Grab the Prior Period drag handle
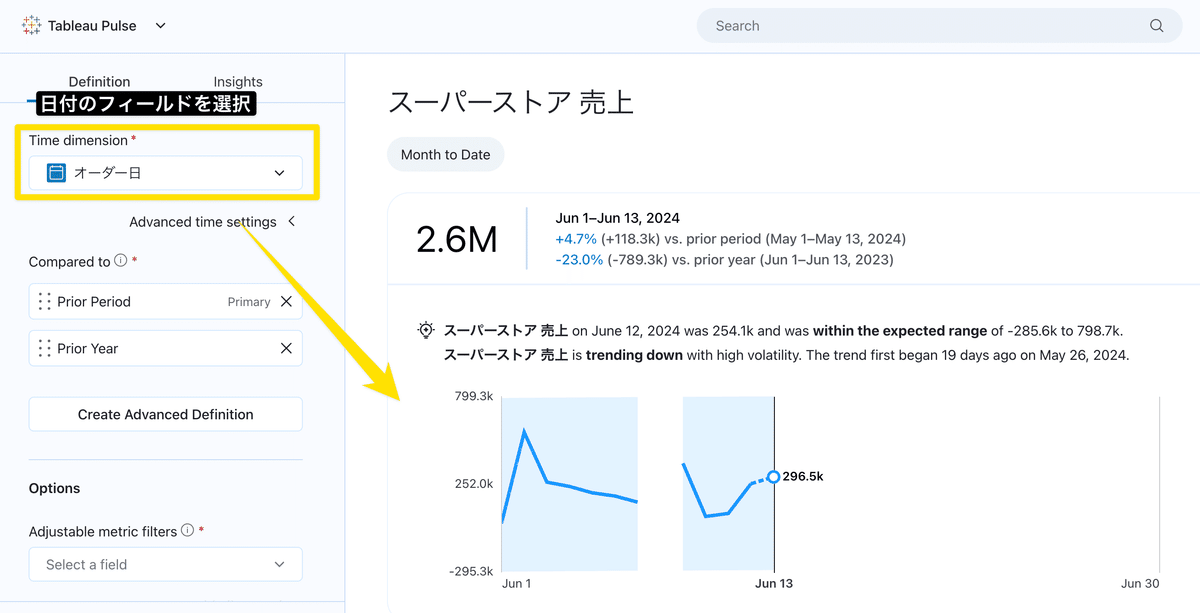 tap(44, 301)
